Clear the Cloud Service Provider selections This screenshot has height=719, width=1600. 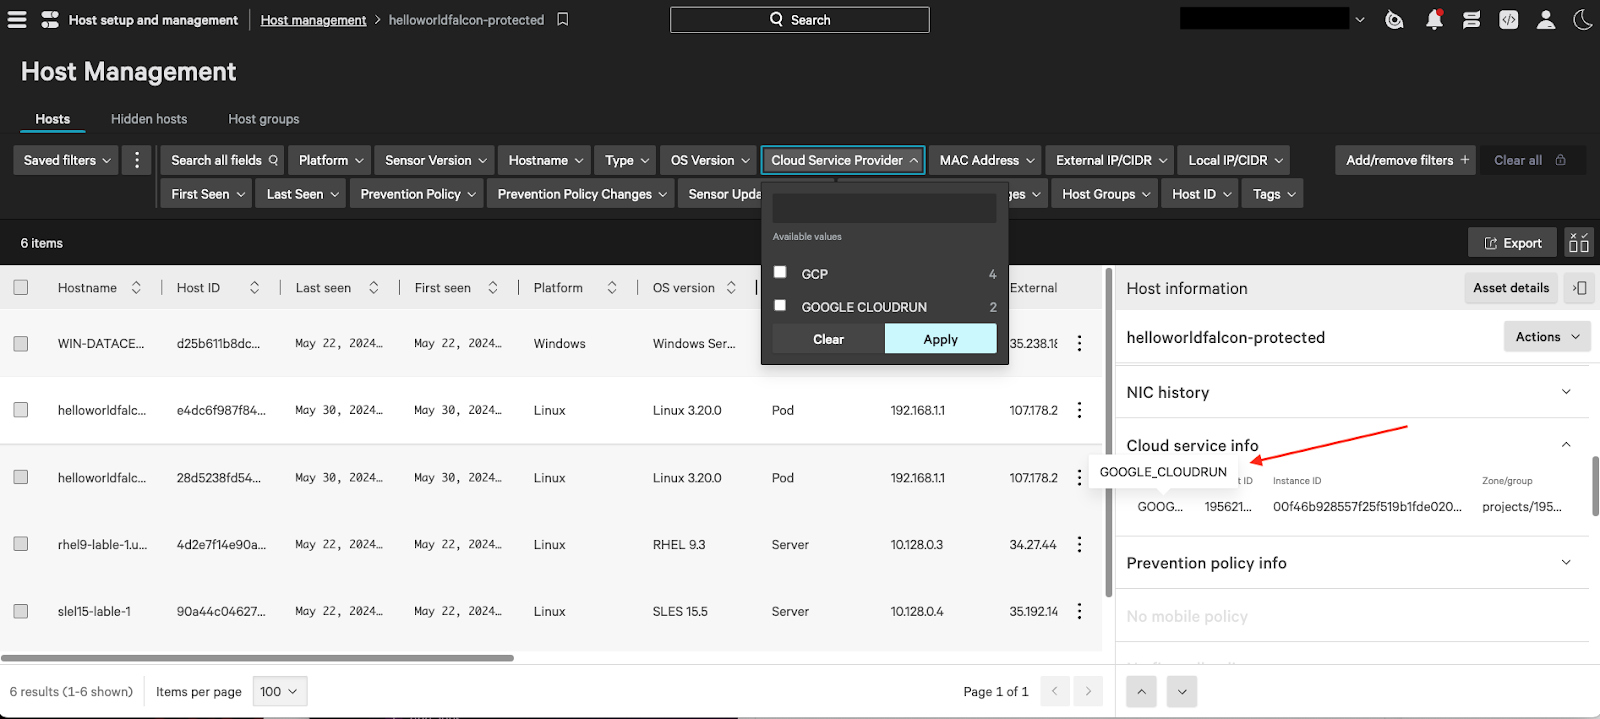(x=828, y=339)
